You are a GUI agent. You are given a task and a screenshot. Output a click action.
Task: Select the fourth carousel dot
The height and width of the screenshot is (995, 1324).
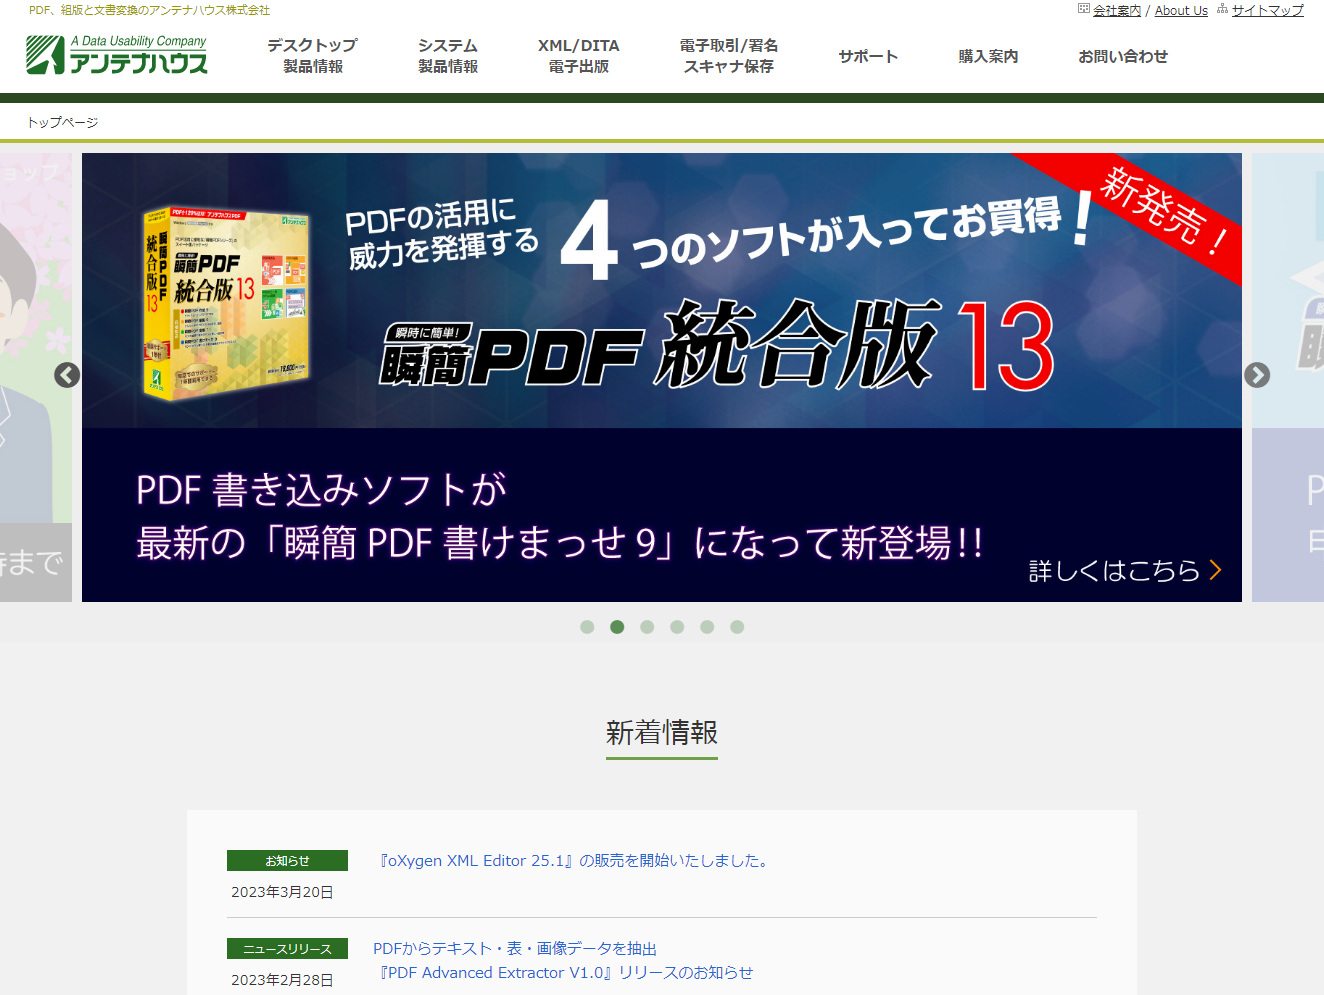click(x=677, y=627)
